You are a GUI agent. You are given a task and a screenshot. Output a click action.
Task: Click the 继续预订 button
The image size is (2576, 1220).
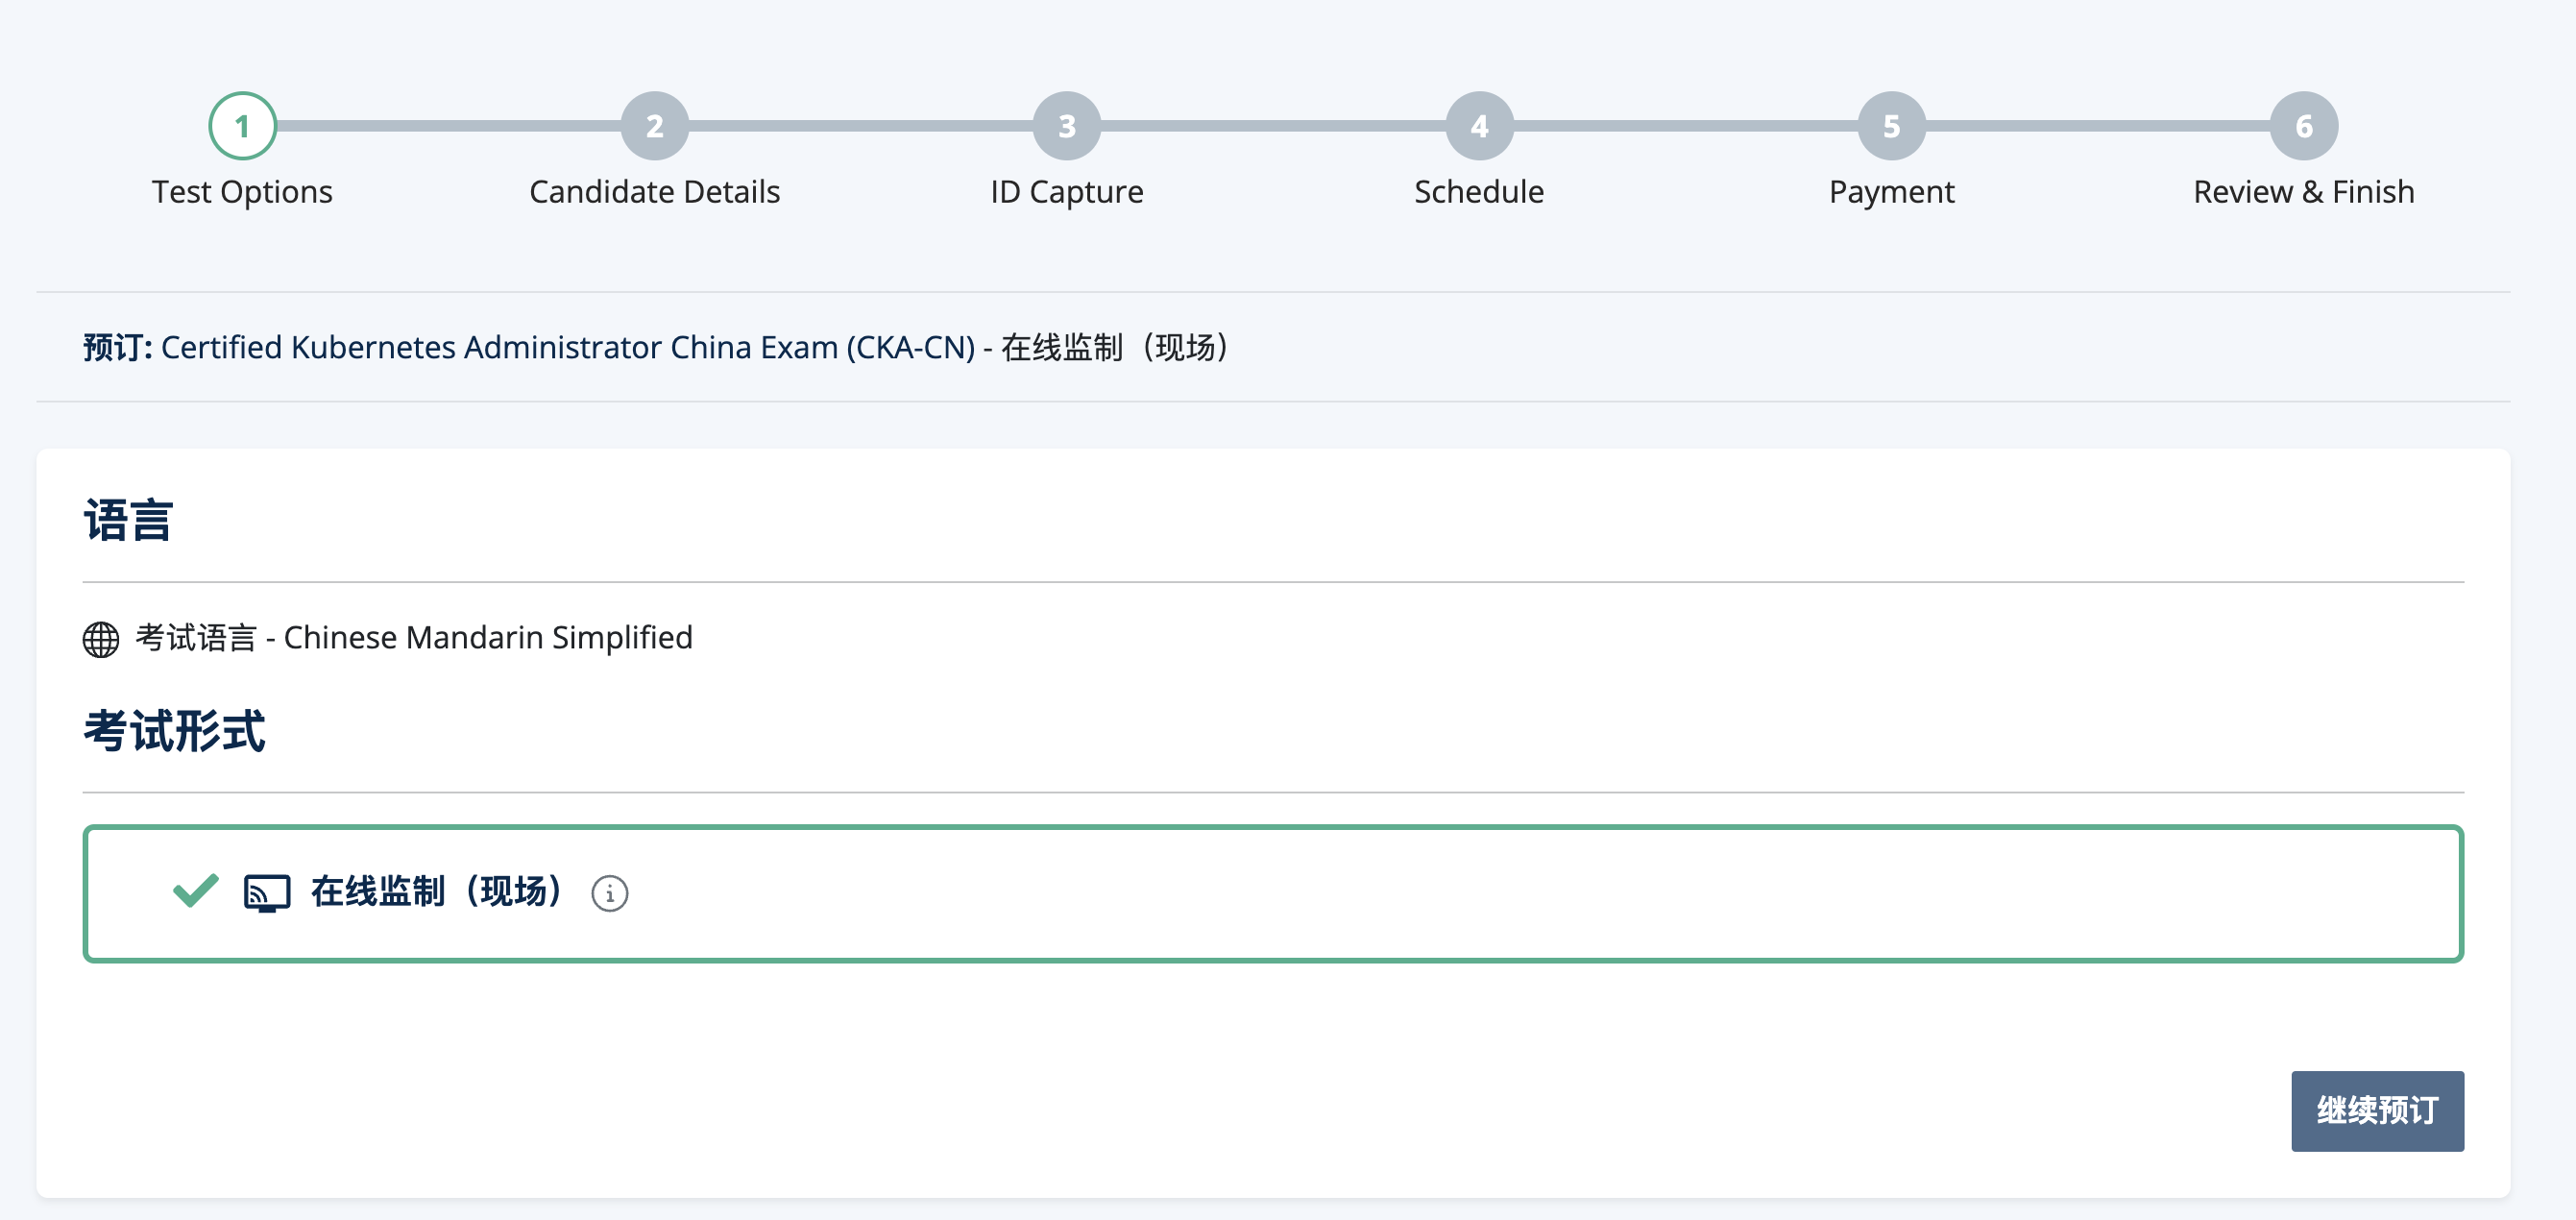point(2377,1111)
